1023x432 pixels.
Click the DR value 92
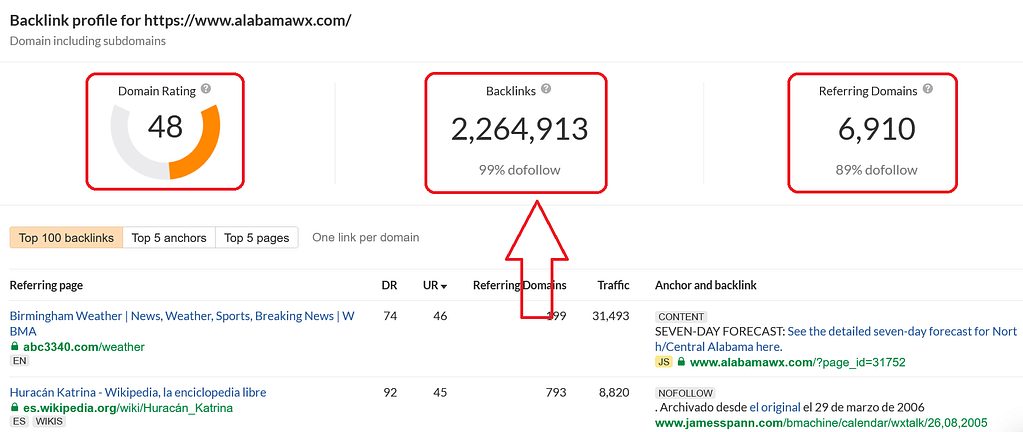[x=390, y=392]
